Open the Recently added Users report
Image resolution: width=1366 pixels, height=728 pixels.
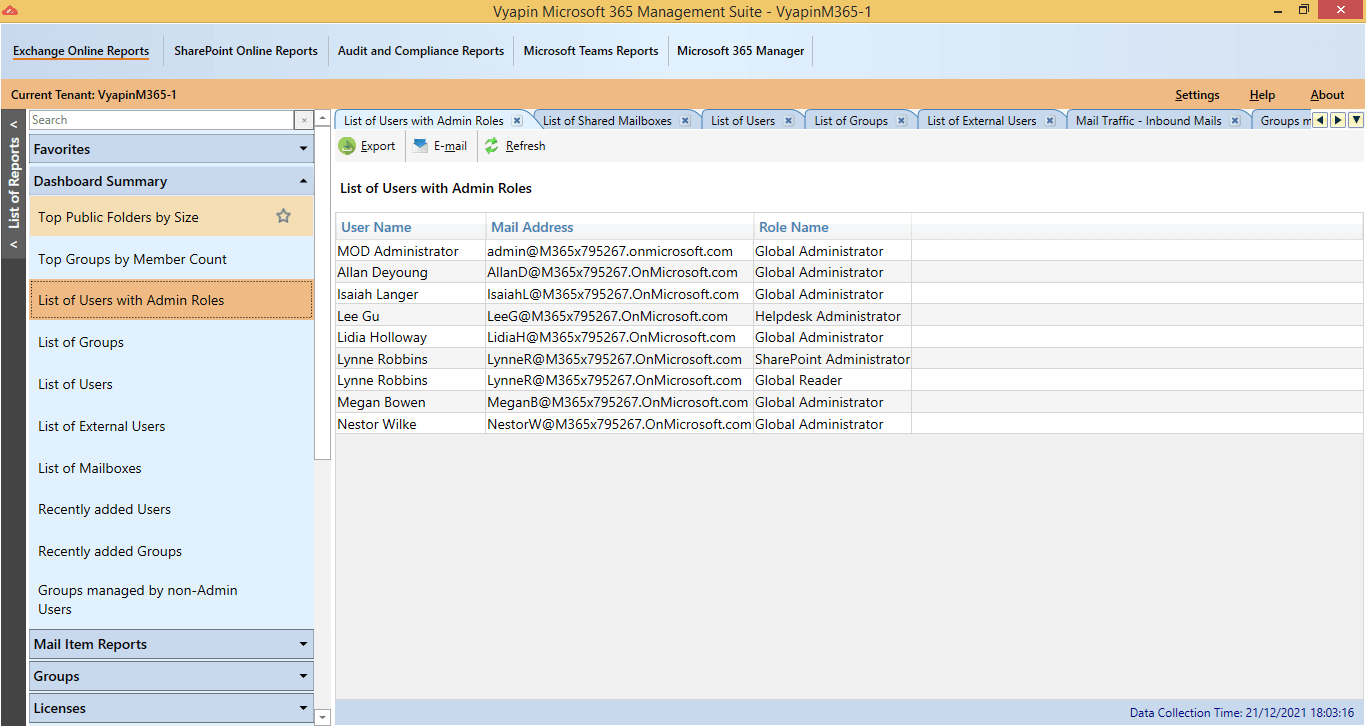pos(171,509)
